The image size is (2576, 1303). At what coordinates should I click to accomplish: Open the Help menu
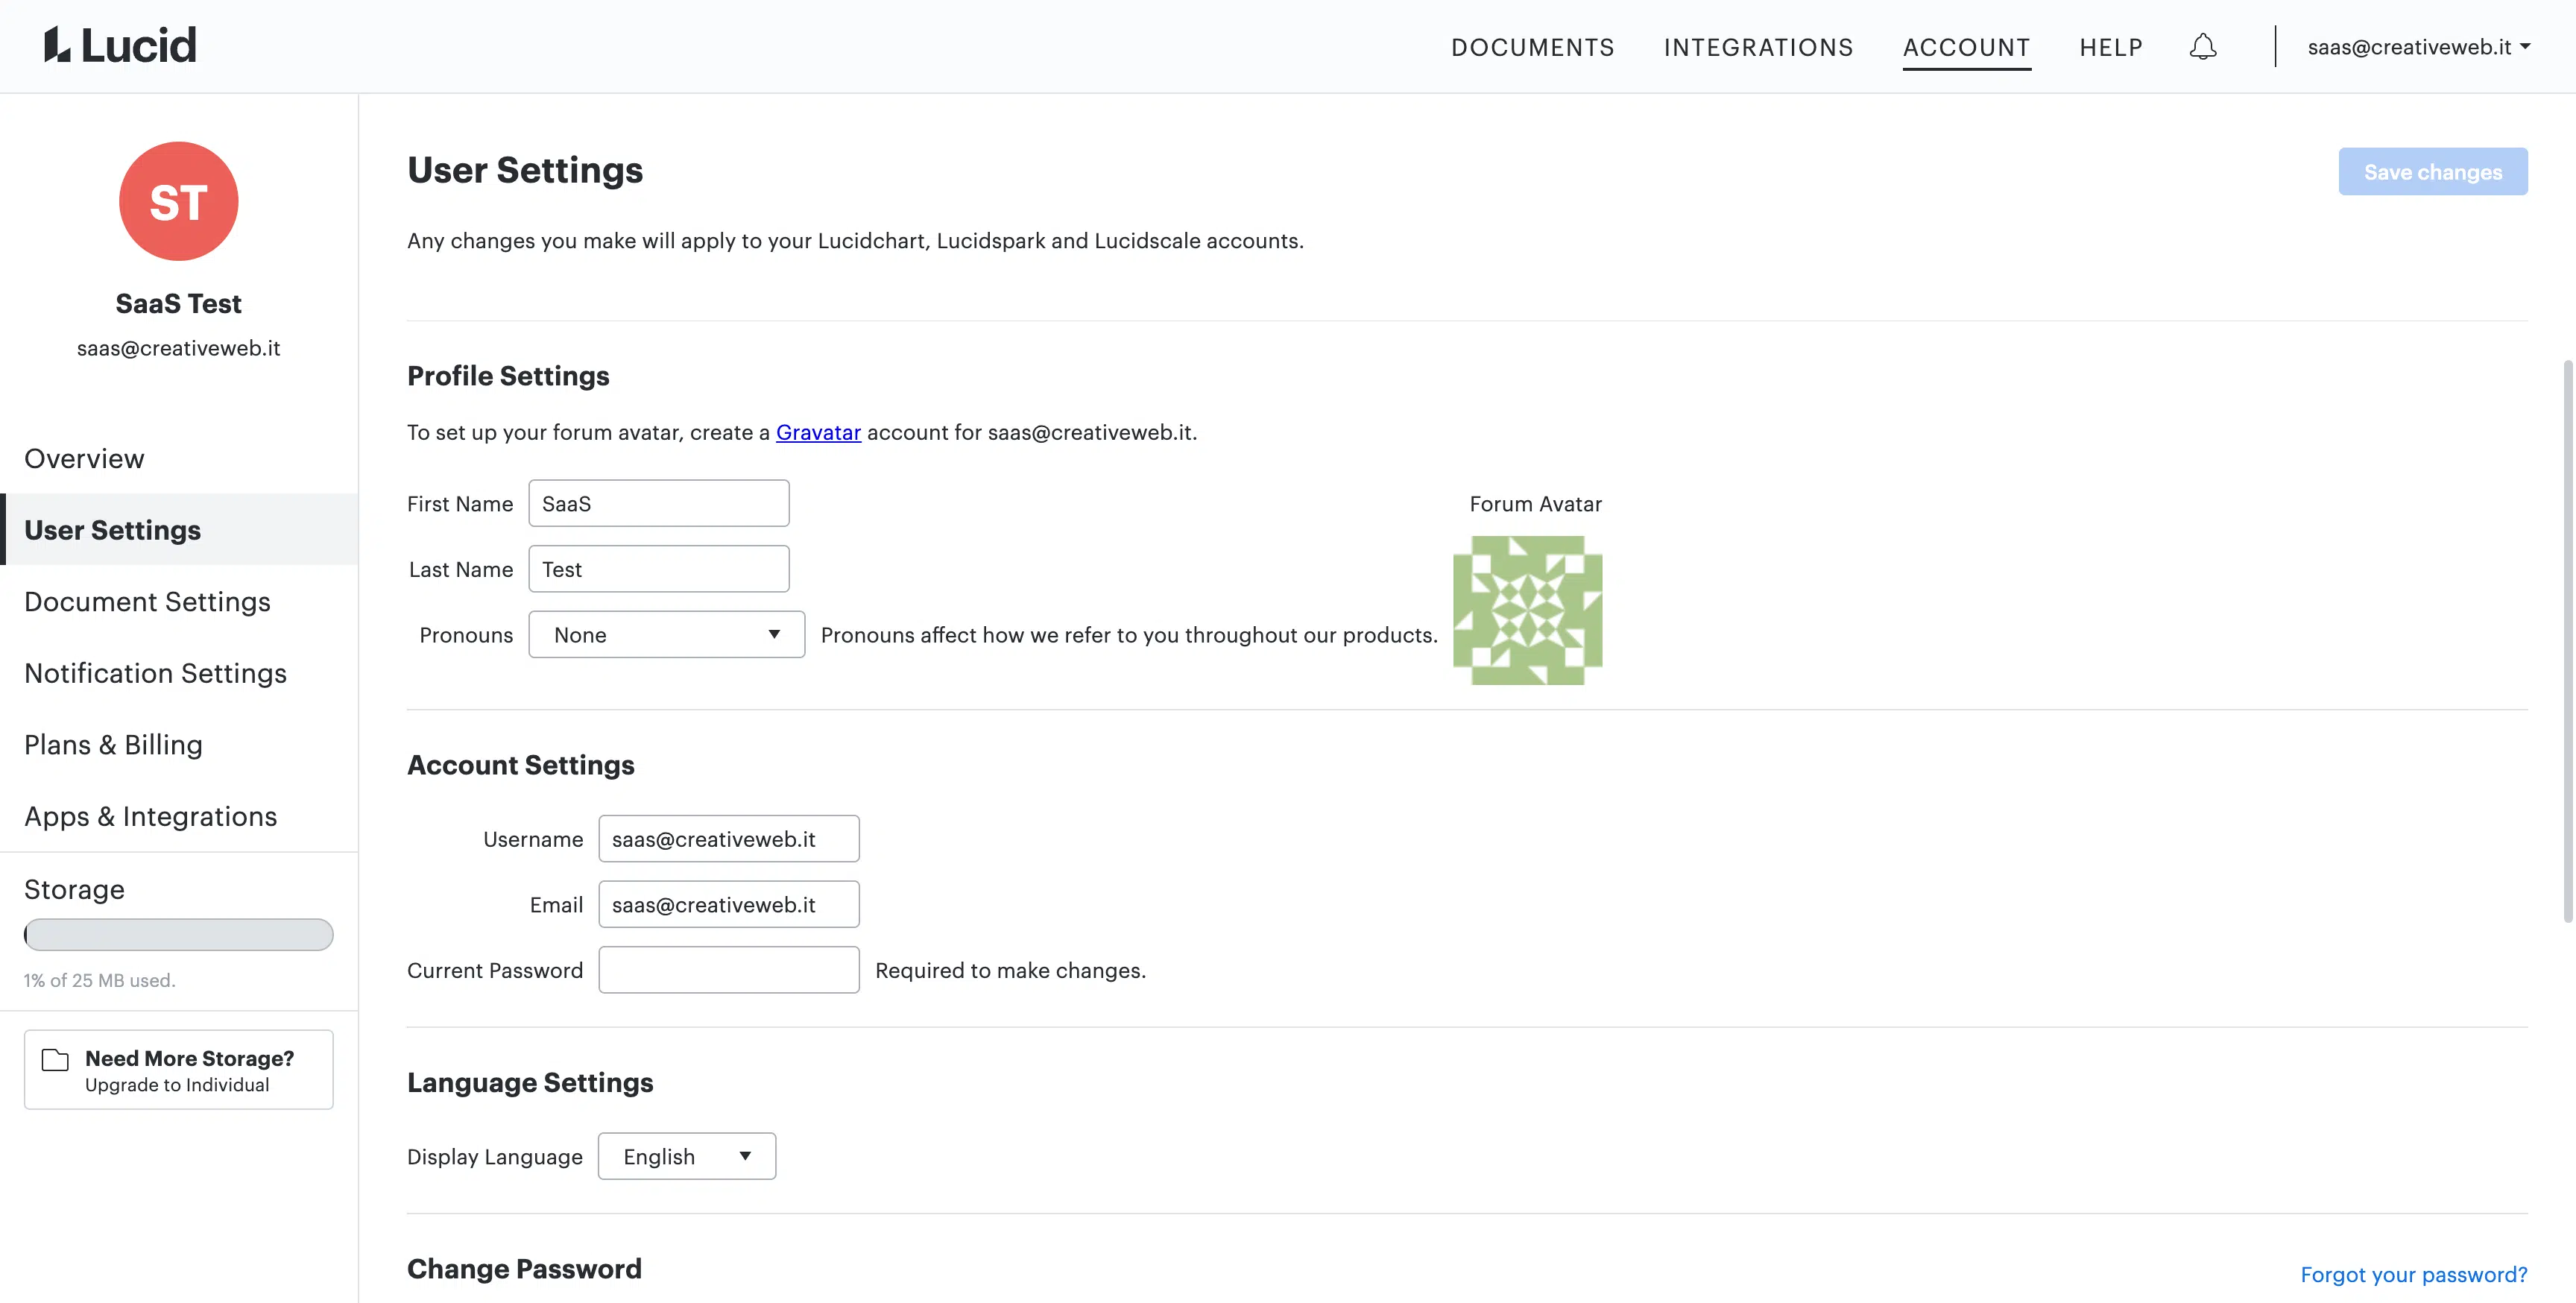[x=2111, y=47]
